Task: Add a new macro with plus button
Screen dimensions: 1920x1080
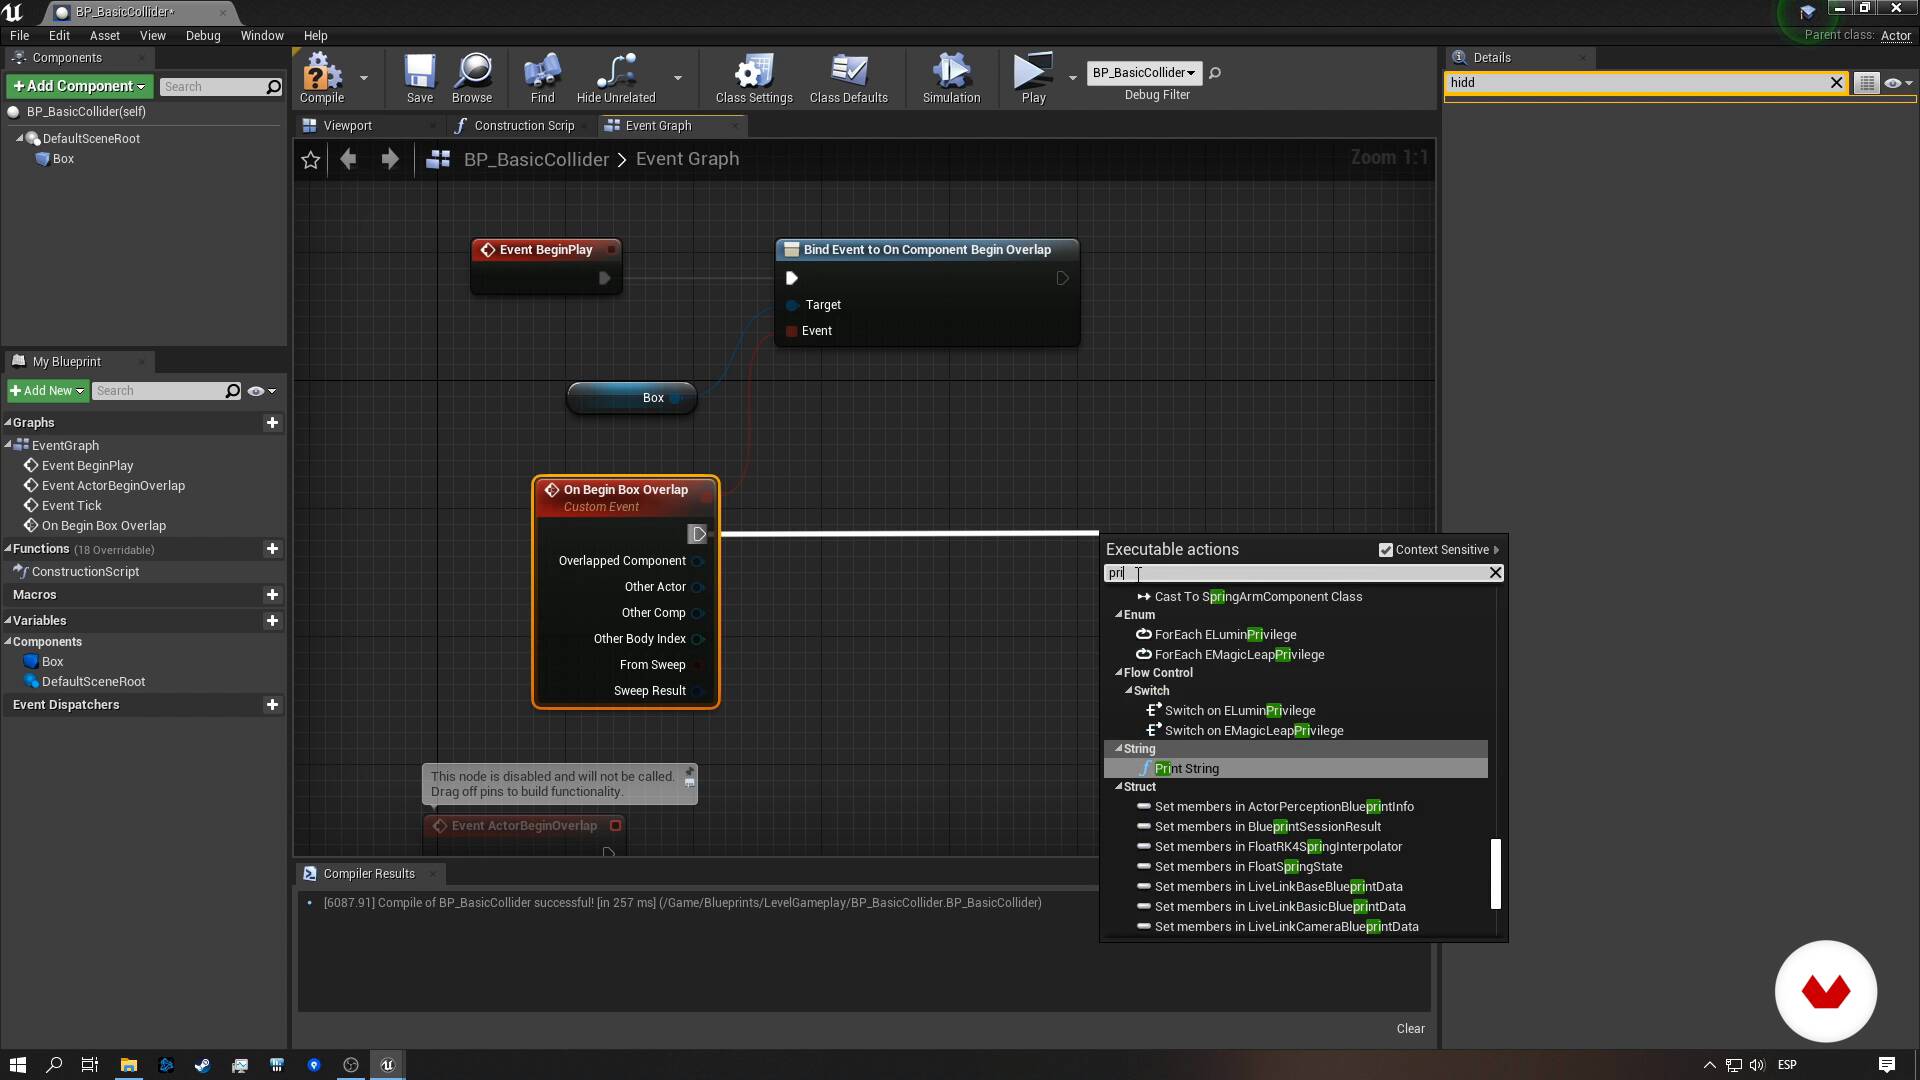Action: pyautogui.click(x=272, y=595)
